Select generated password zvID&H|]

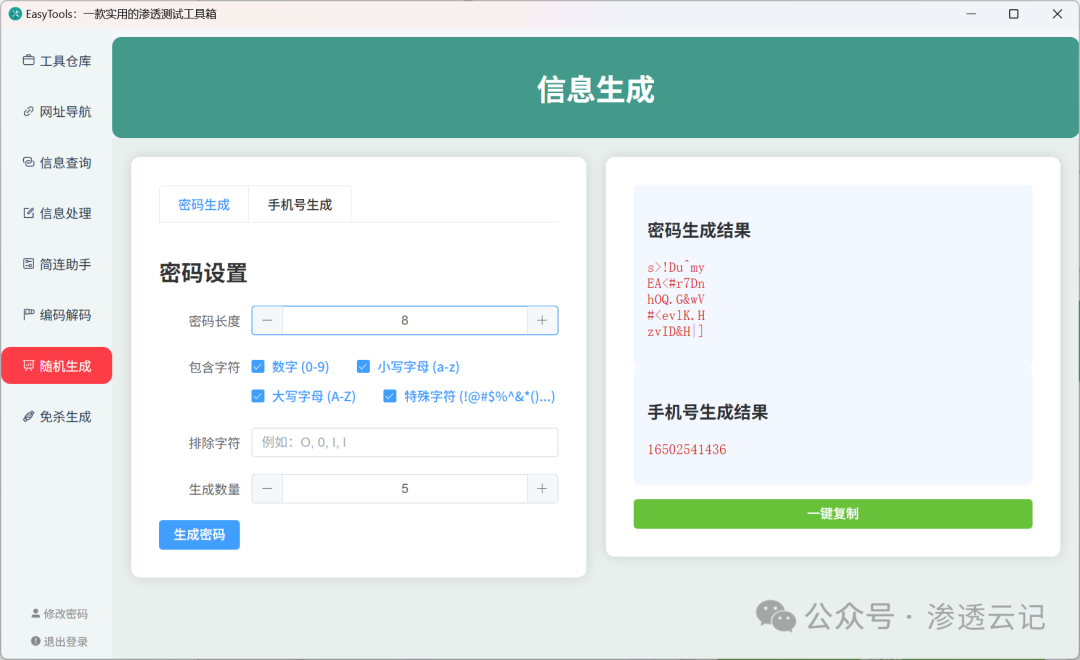point(675,331)
